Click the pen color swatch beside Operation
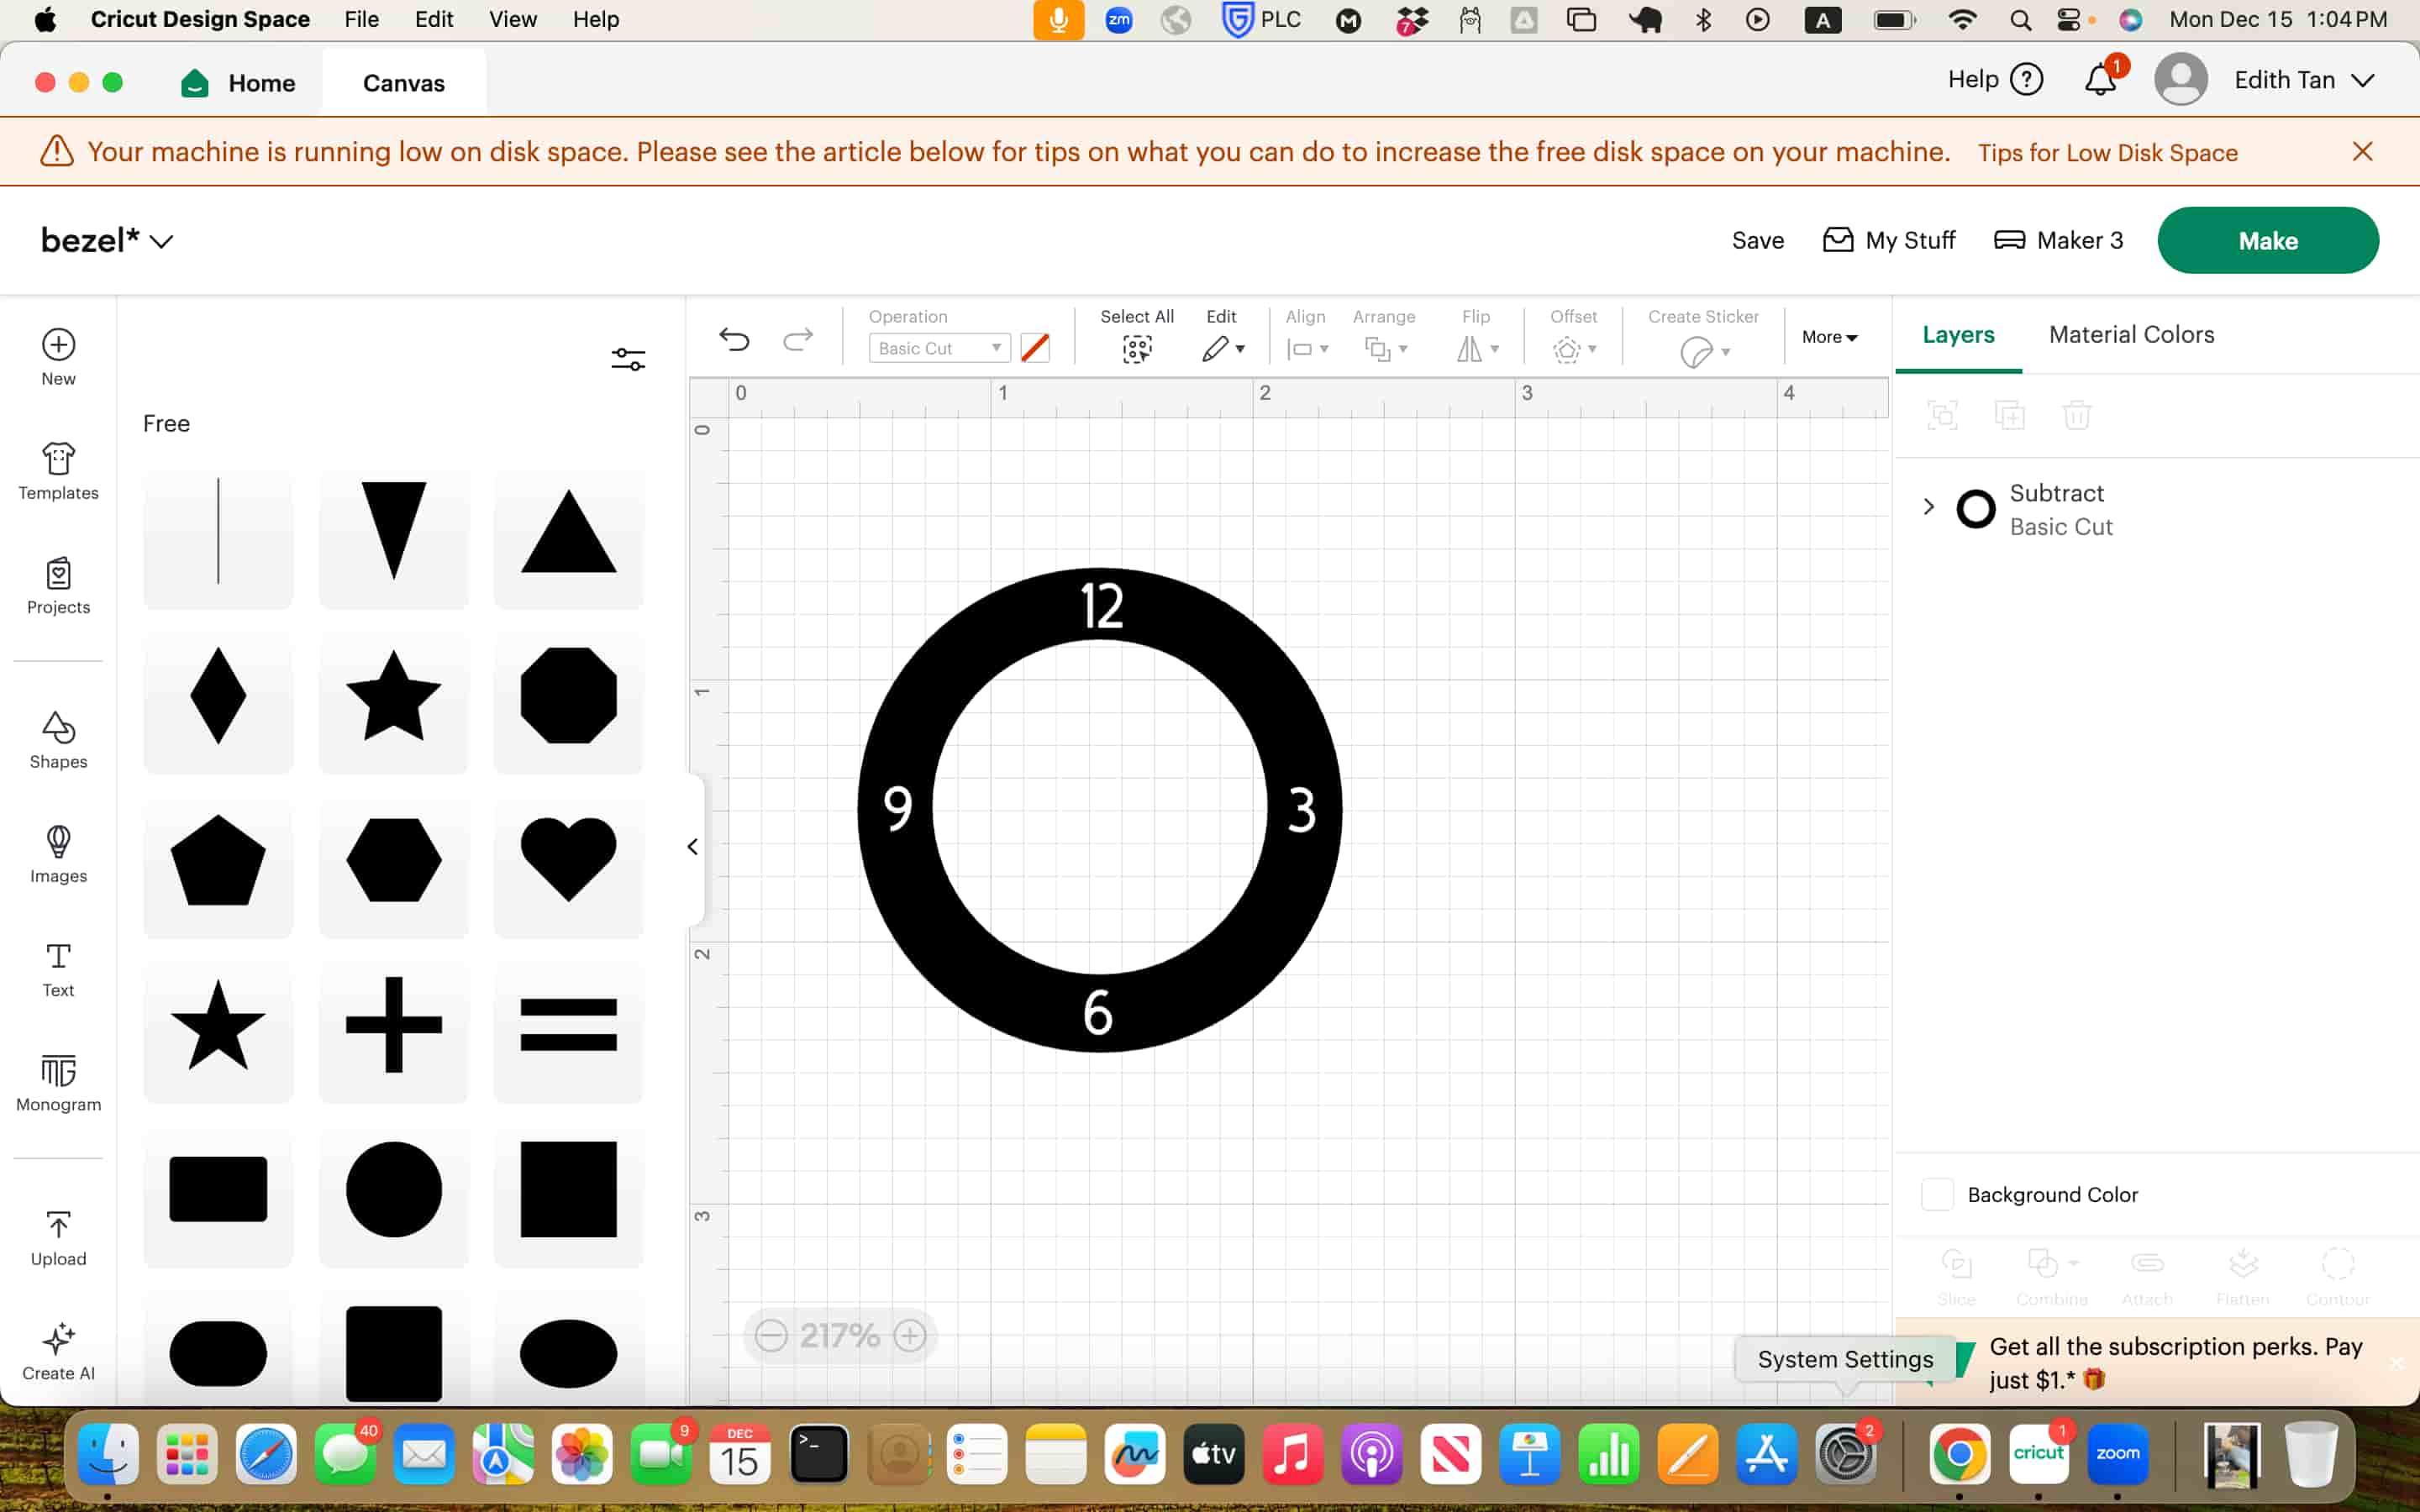 pyautogui.click(x=1035, y=348)
